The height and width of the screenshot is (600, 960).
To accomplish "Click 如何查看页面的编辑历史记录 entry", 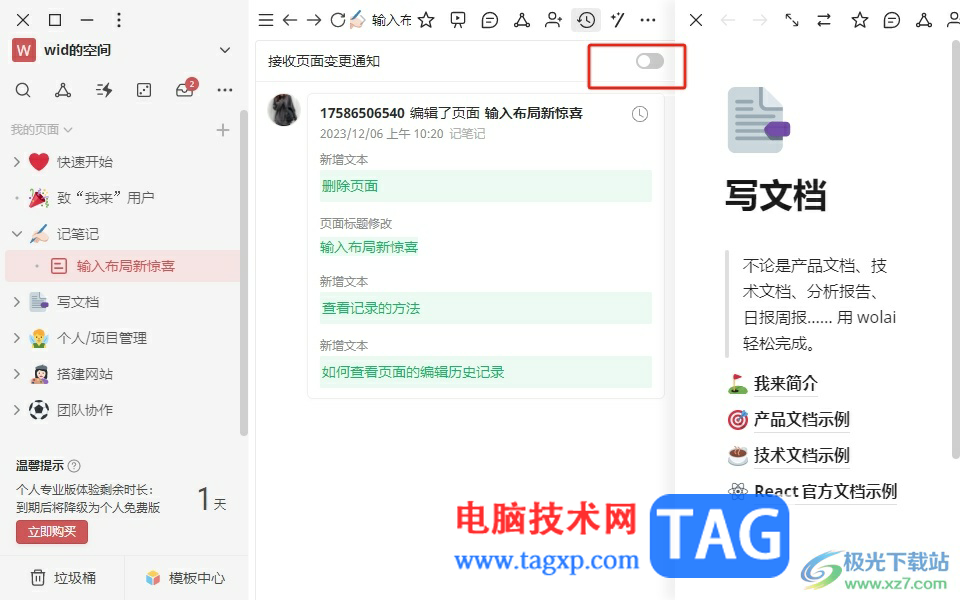I will click(486, 372).
